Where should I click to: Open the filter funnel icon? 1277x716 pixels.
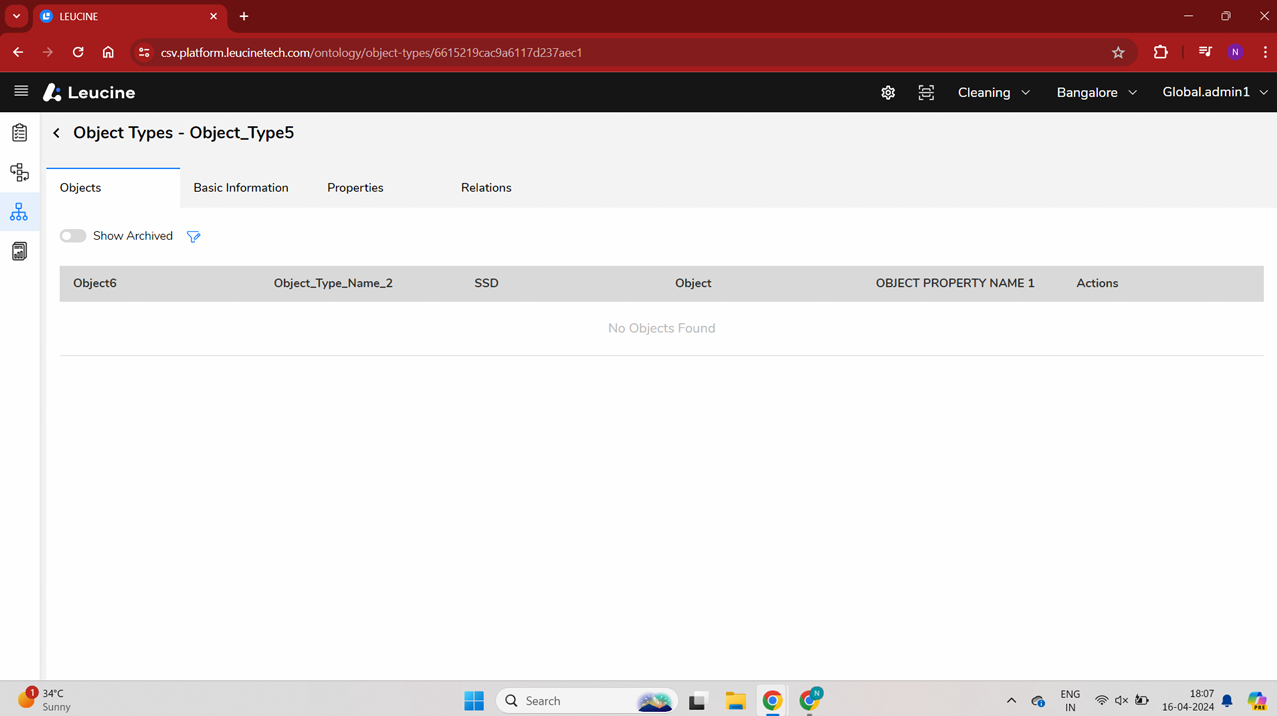click(194, 237)
